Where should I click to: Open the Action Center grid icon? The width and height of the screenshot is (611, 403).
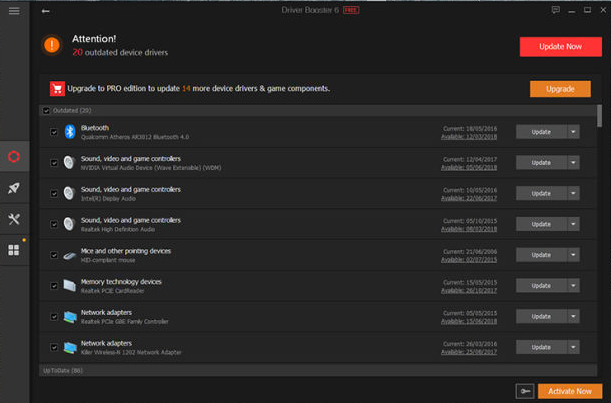(x=14, y=250)
